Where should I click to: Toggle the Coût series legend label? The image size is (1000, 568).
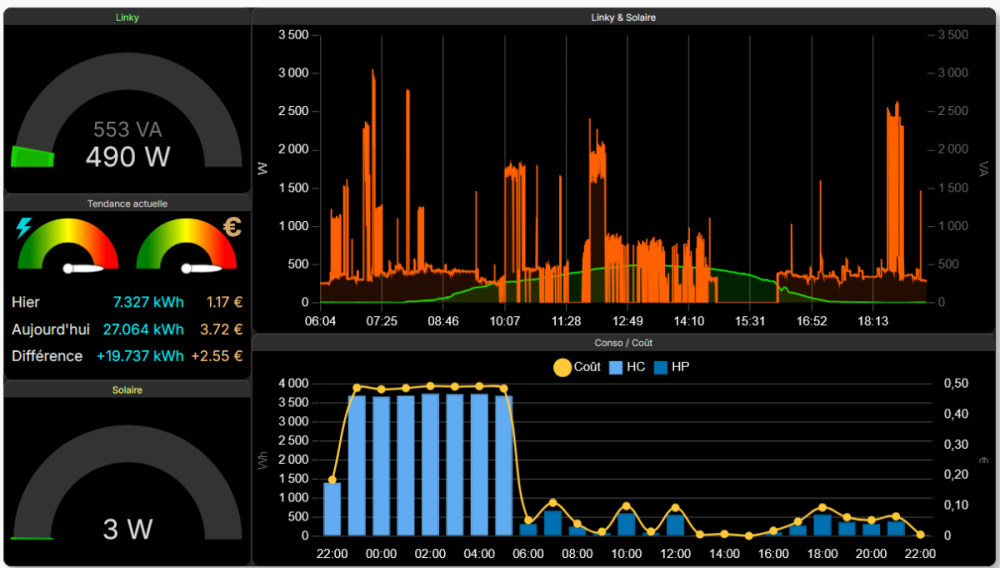(587, 367)
